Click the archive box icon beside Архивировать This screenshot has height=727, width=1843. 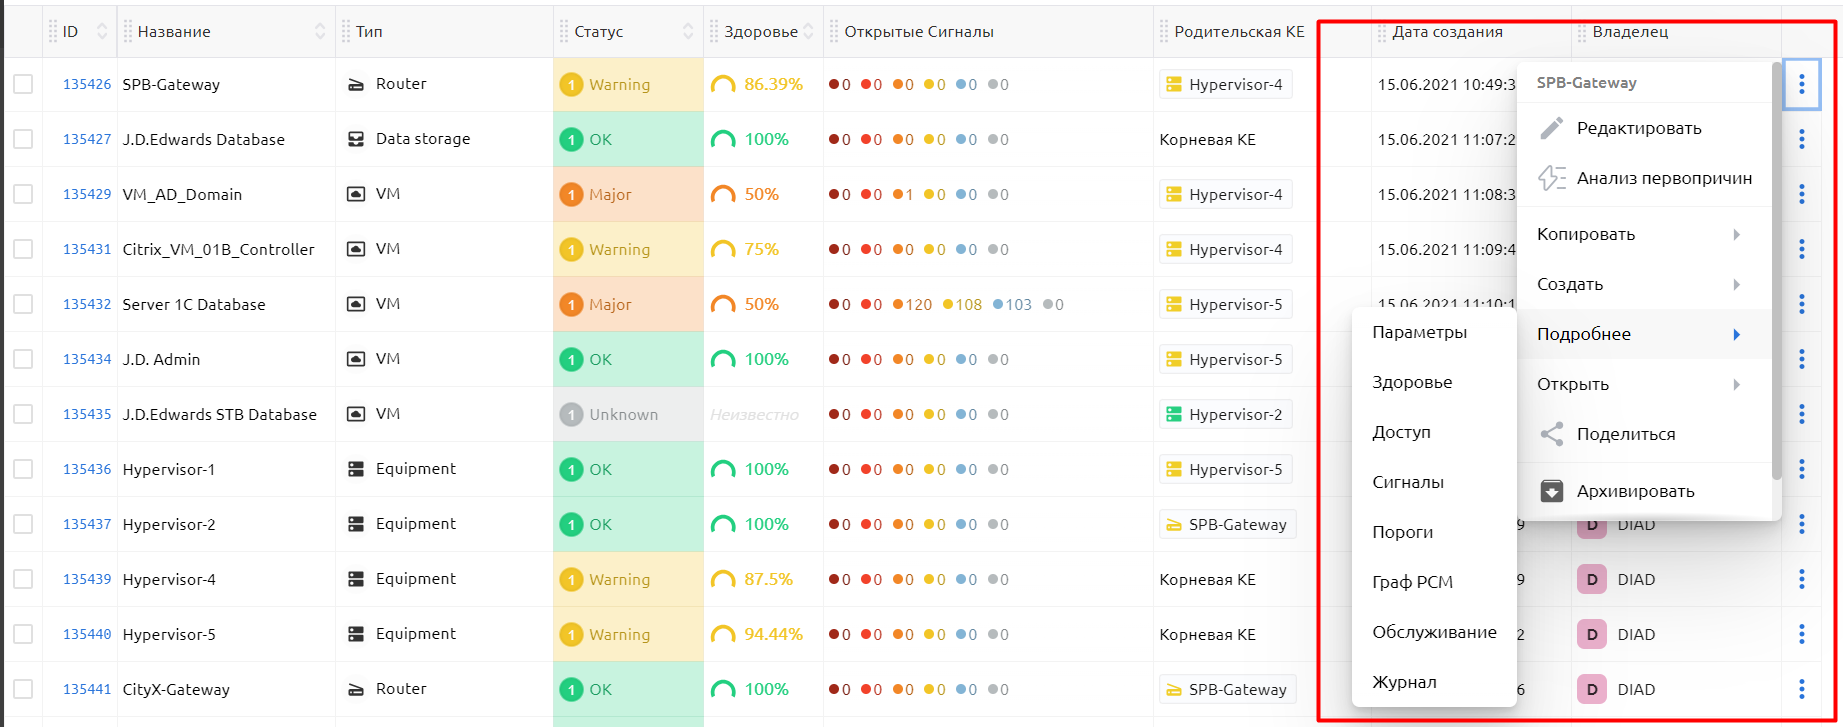click(1551, 491)
